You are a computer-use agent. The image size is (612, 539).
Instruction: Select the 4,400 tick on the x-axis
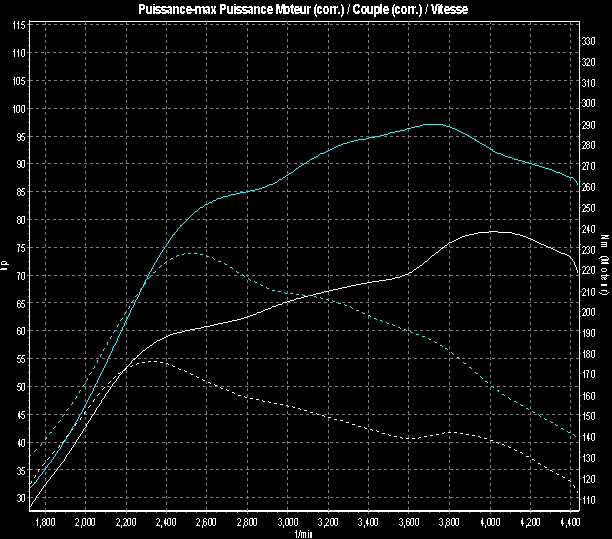click(x=570, y=521)
